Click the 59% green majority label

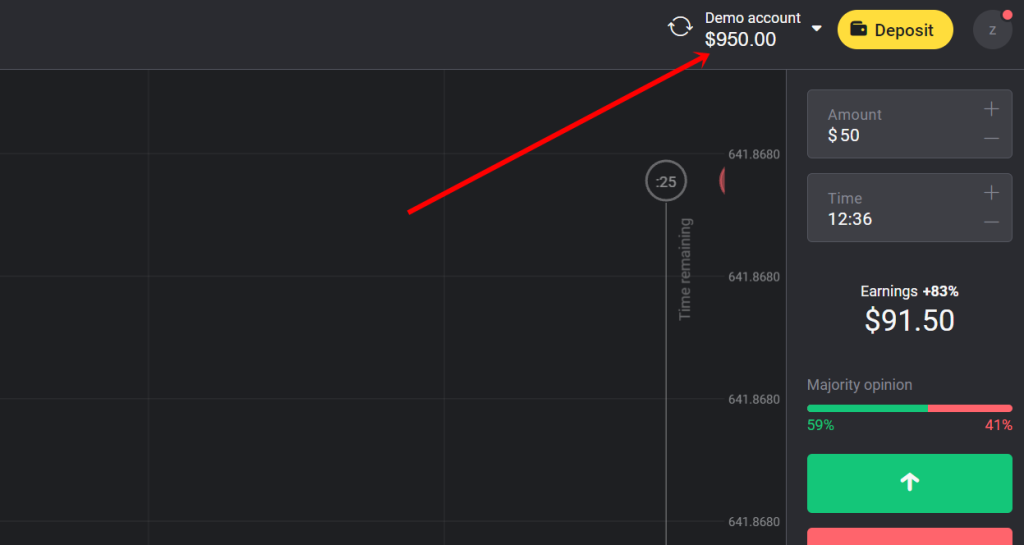tap(820, 425)
